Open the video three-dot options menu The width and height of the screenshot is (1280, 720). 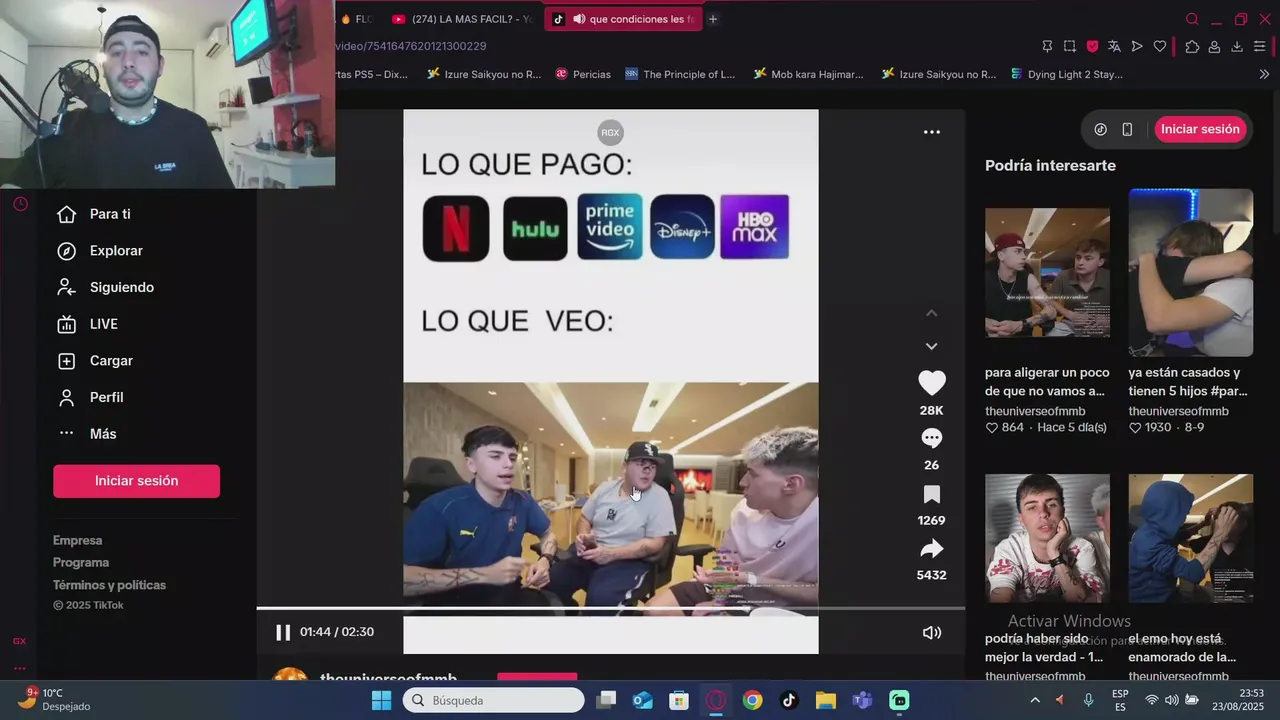click(x=931, y=132)
